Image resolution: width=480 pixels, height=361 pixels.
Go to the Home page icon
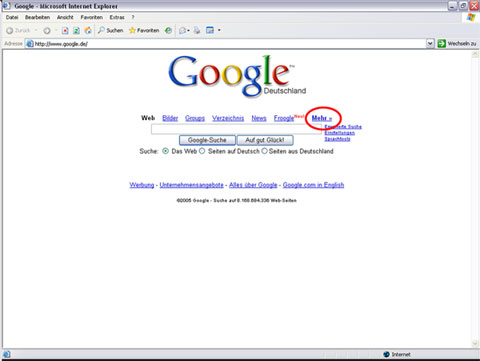[88, 30]
